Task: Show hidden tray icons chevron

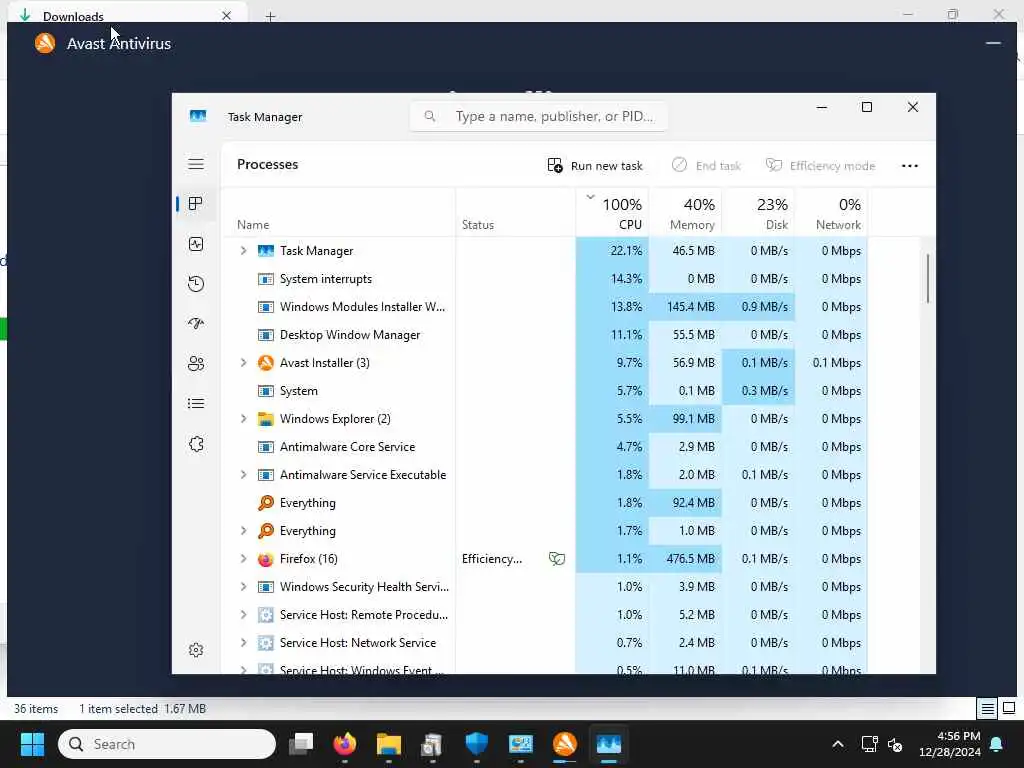Action: point(838,744)
